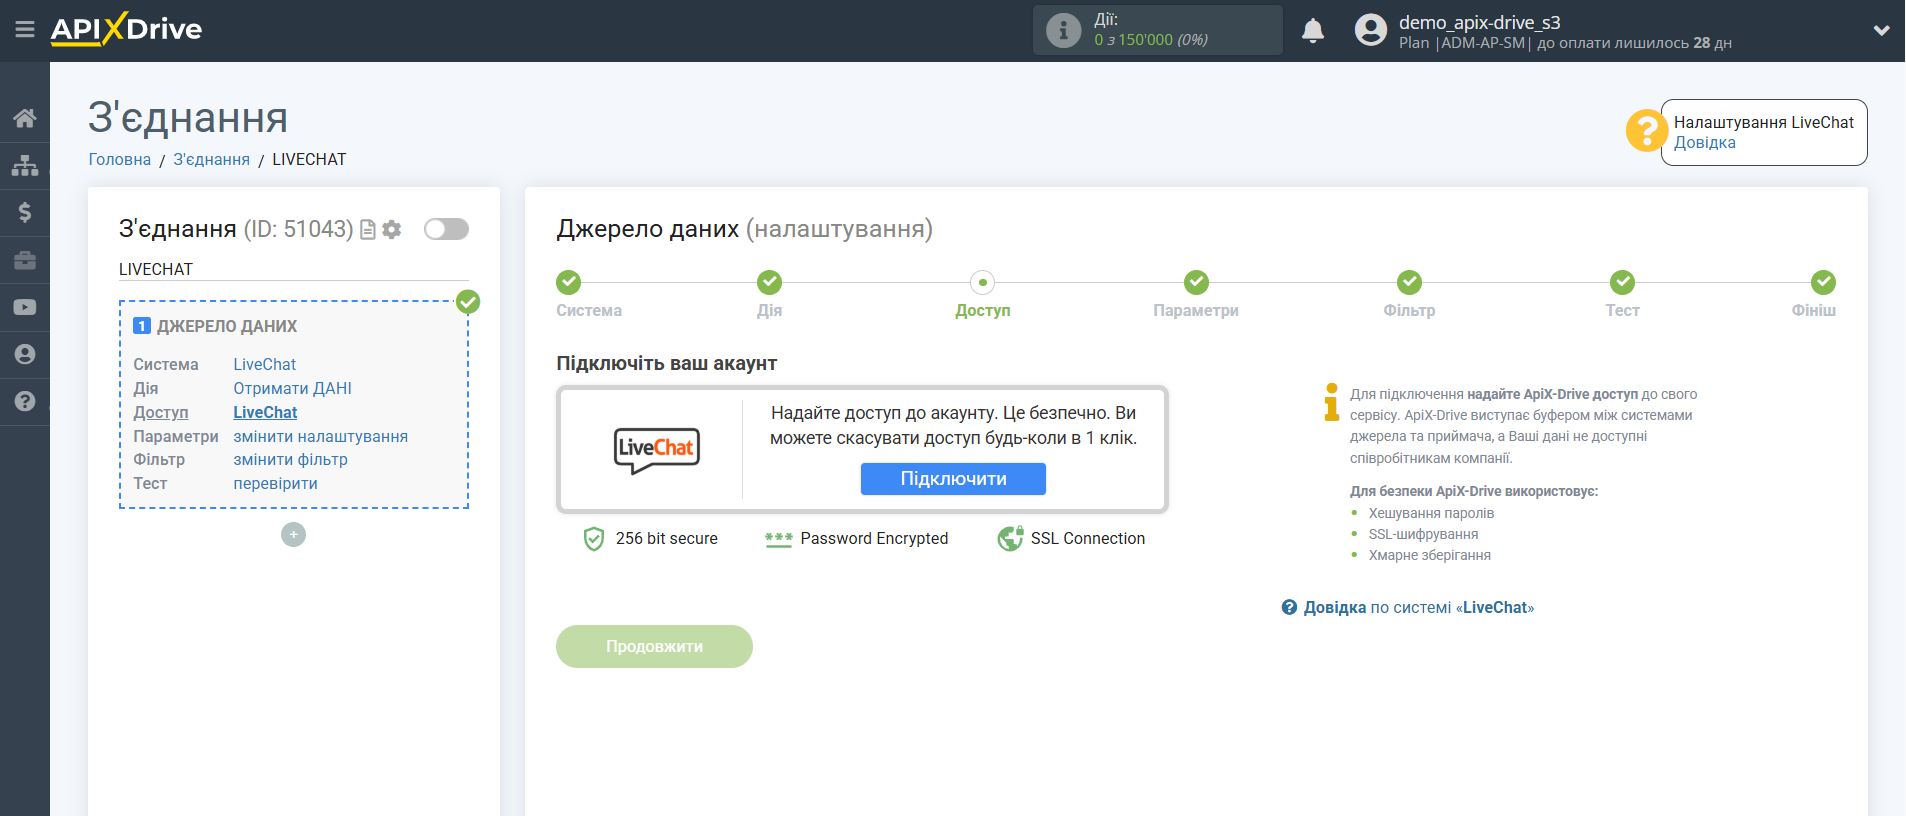Toggle the connection on/off switch
The image size is (1906, 816).
pos(446,229)
